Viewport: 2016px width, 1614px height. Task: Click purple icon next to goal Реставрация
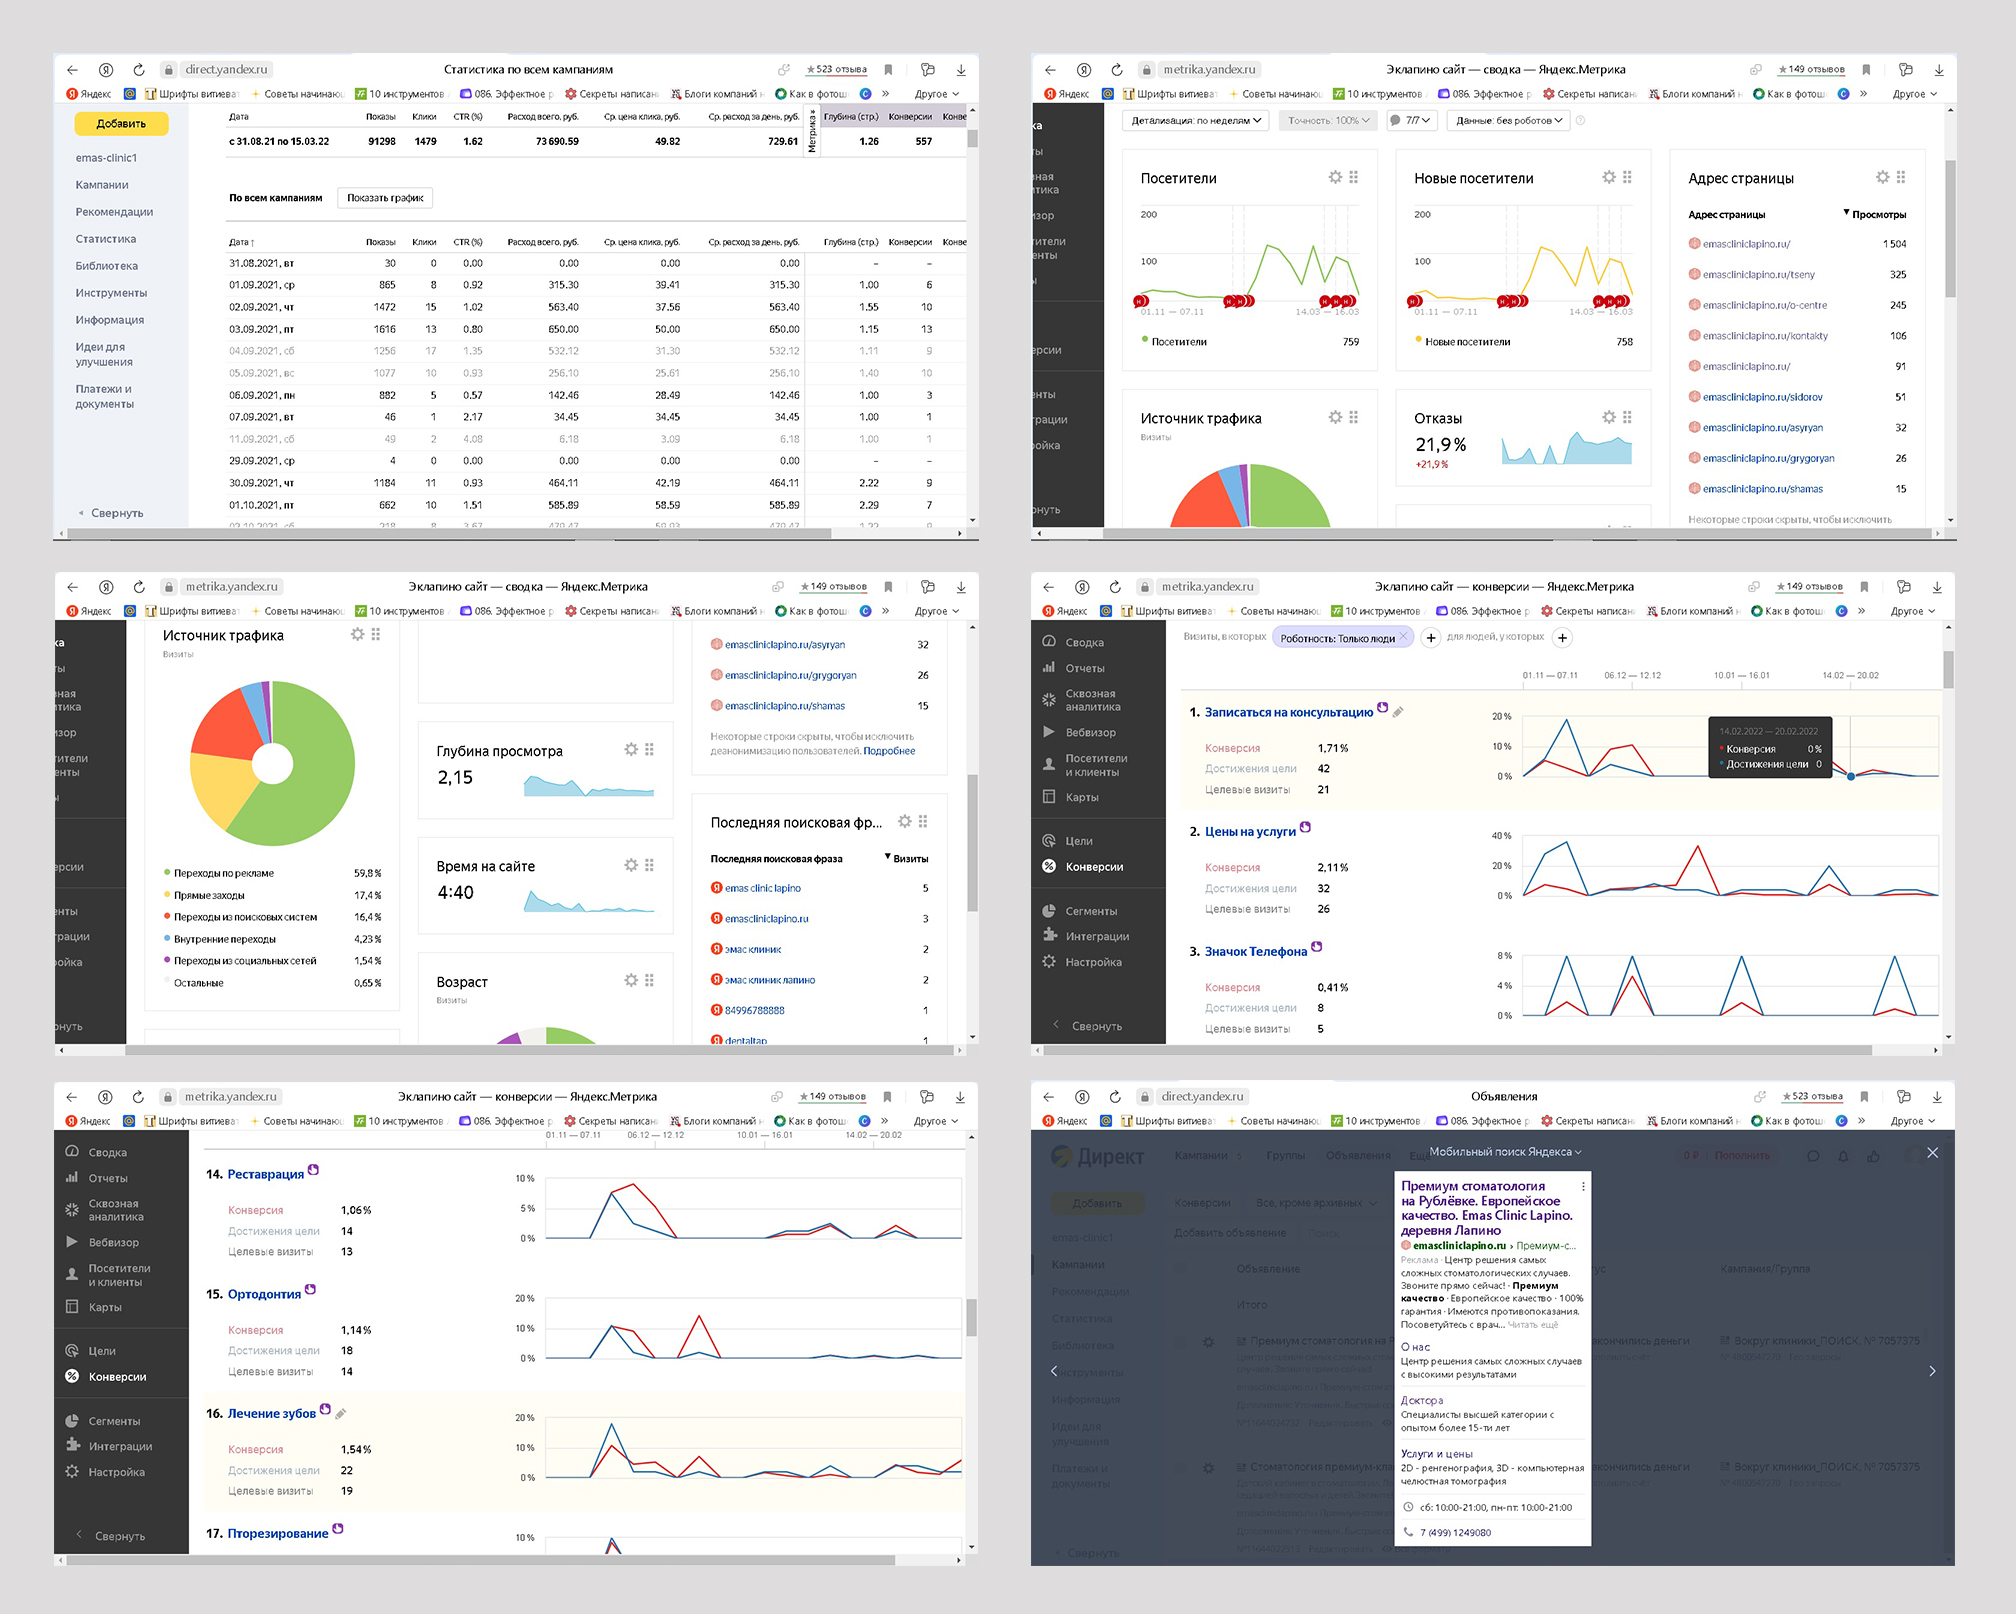313,1169
